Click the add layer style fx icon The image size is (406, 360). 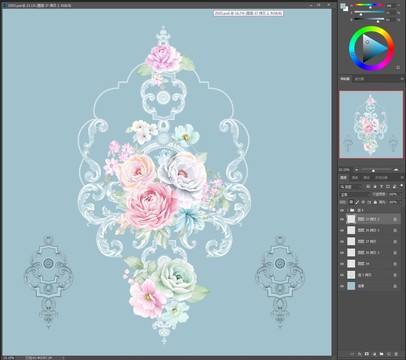[x=360, y=354]
